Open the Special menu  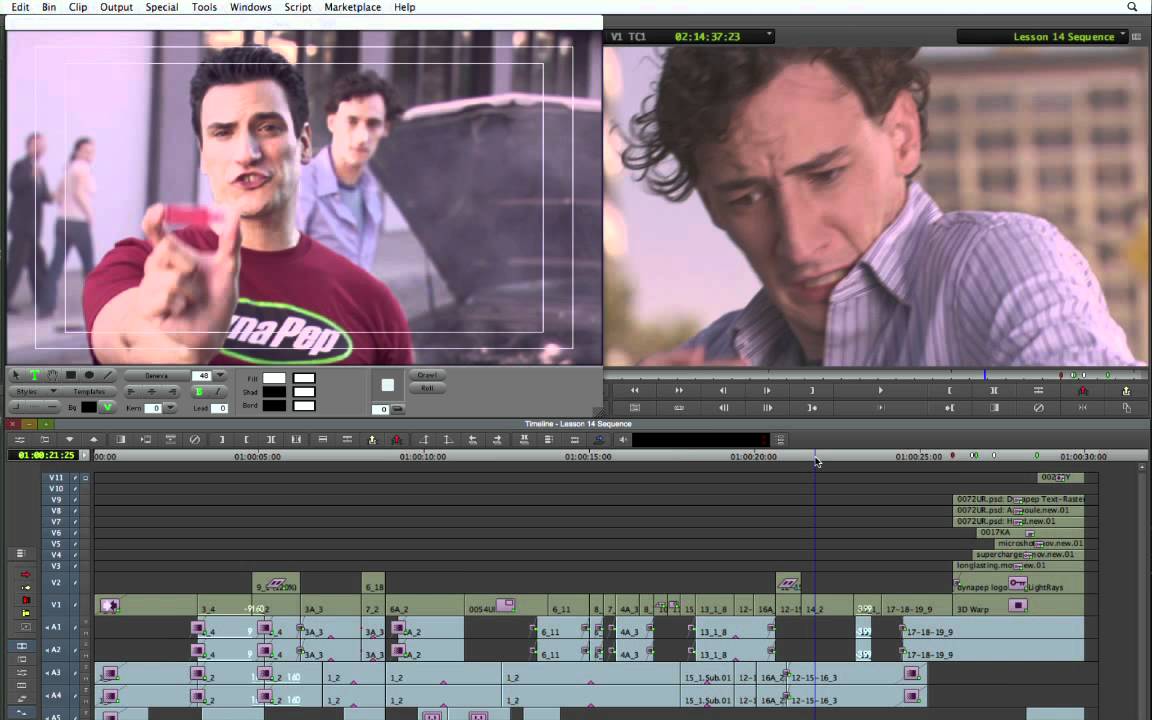[162, 7]
